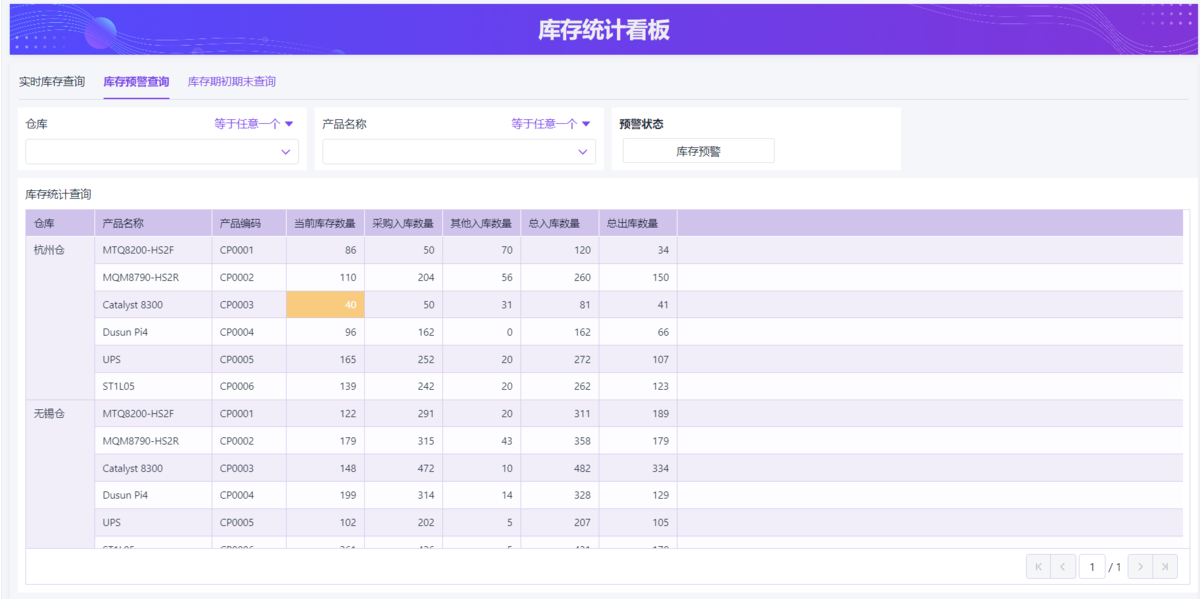1200x599 pixels.
Task: Switch to 实时库存查询 tab
Action: point(52,82)
